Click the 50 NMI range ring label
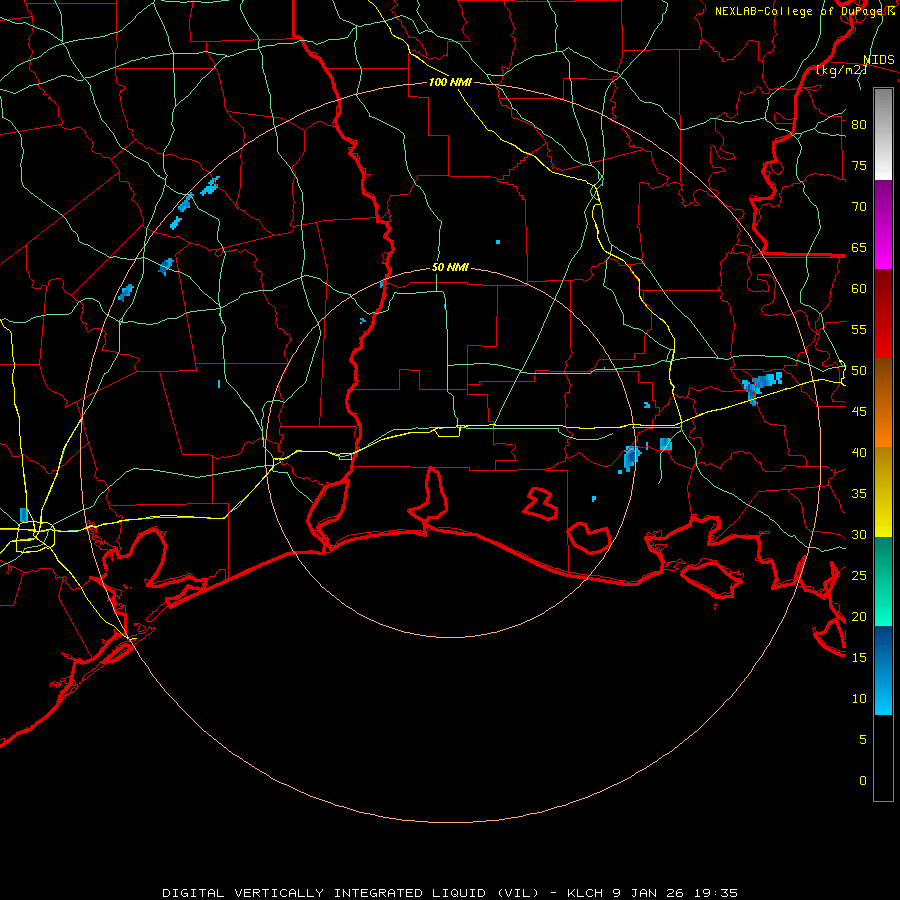The width and height of the screenshot is (900, 900). tap(450, 267)
